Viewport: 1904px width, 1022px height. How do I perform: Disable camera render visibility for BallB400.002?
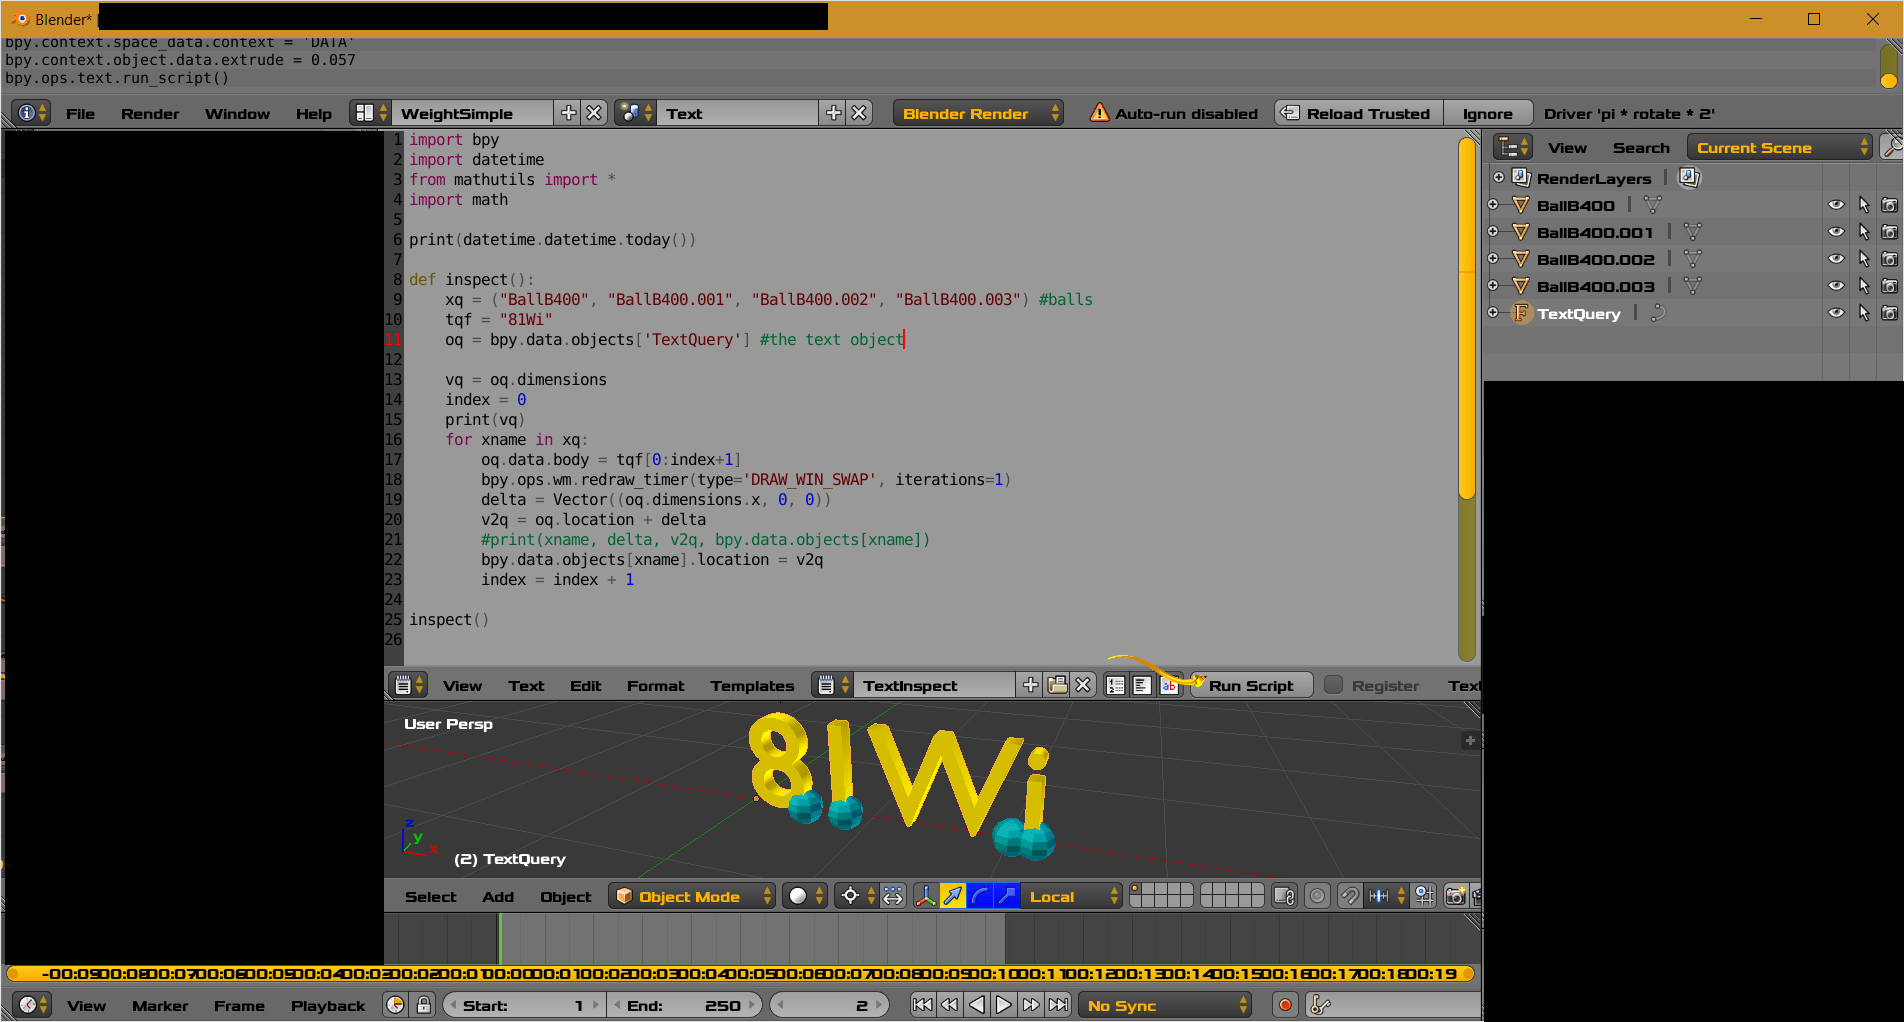click(1889, 259)
